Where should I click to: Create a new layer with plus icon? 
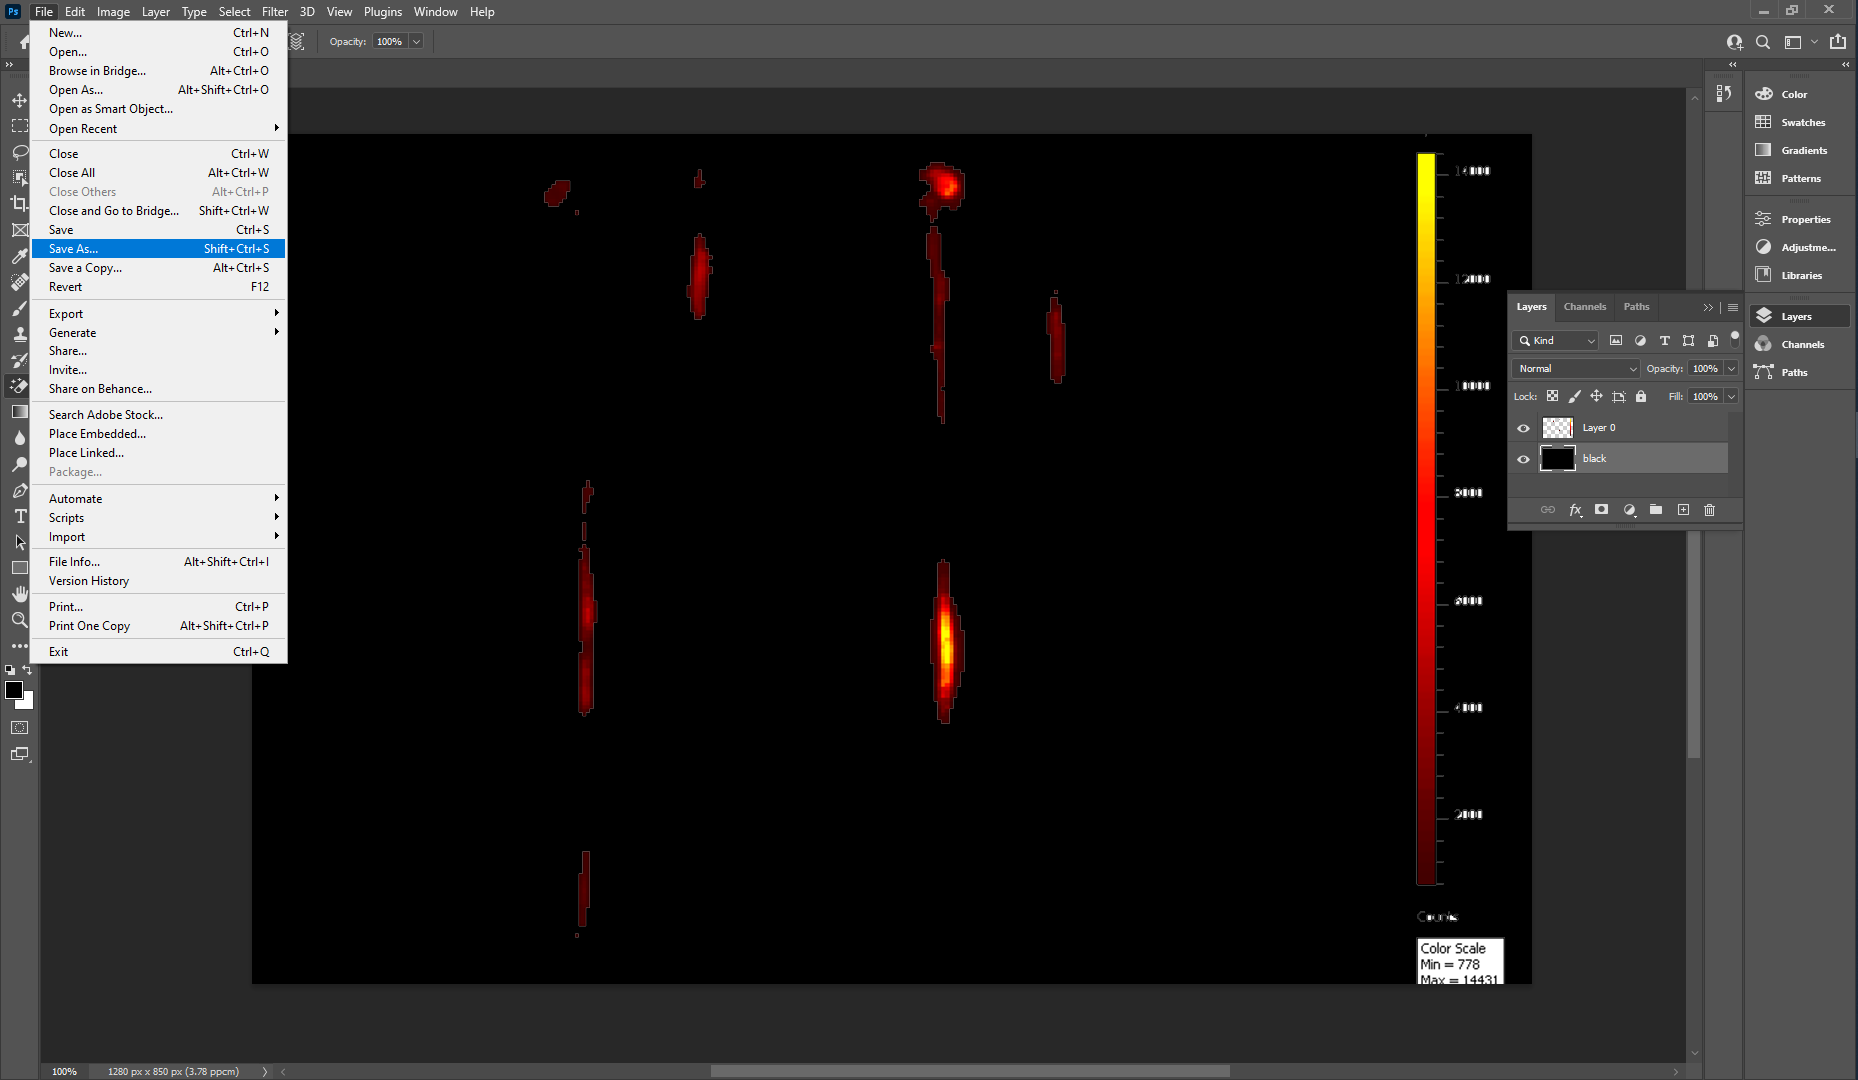(1683, 510)
